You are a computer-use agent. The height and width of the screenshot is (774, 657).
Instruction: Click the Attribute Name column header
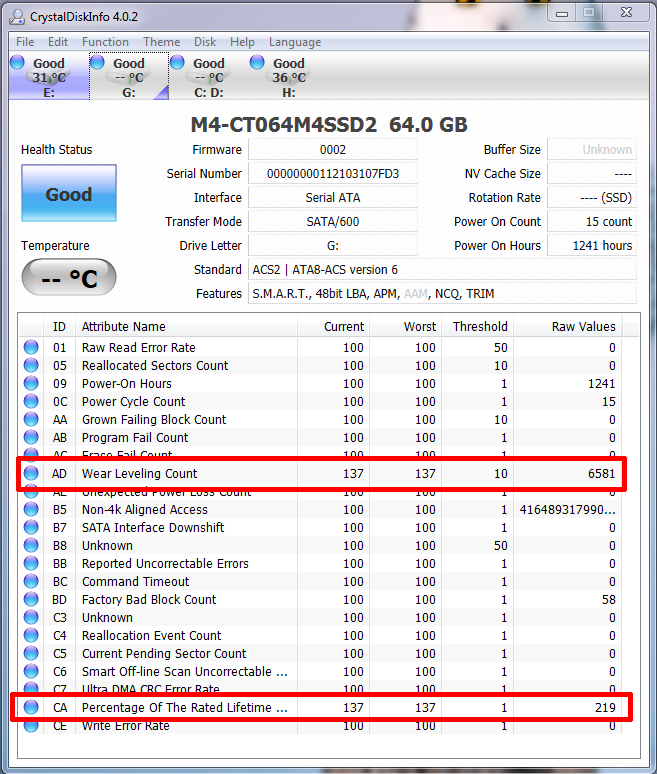tap(186, 326)
